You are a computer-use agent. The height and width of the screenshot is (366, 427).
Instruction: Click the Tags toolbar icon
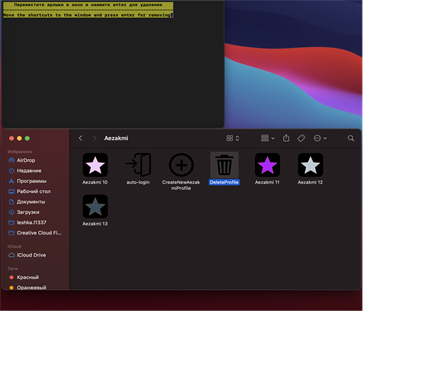(301, 138)
